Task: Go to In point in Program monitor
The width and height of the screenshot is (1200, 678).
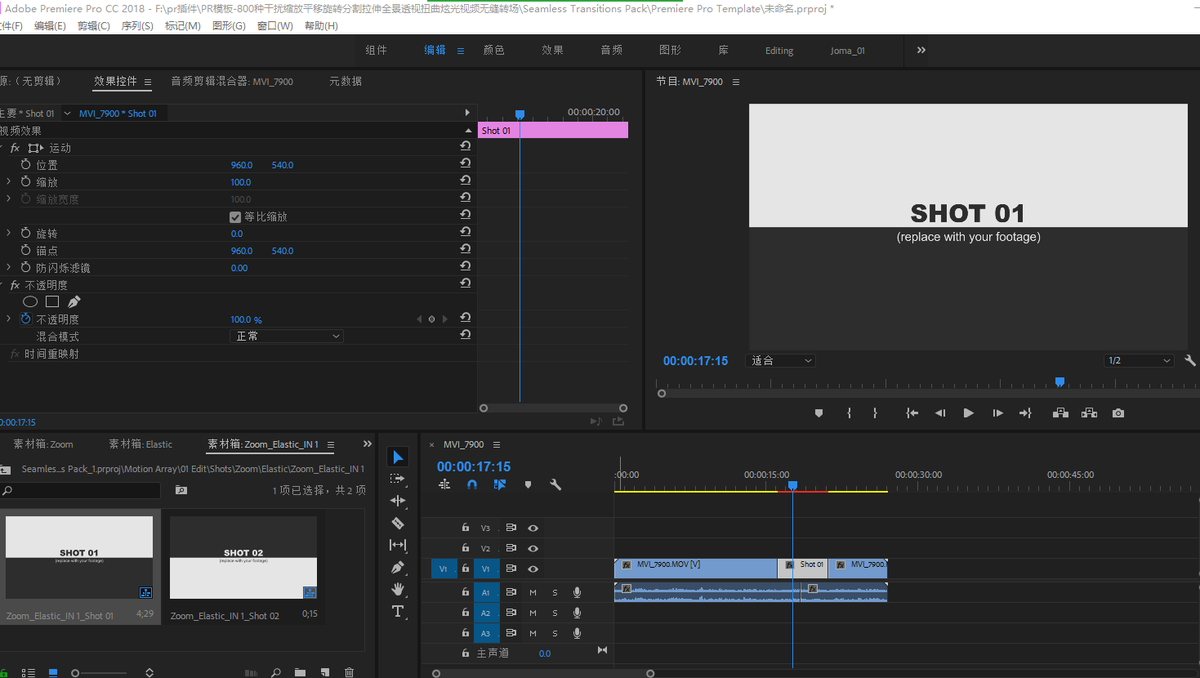Action: pyautogui.click(x=912, y=413)
